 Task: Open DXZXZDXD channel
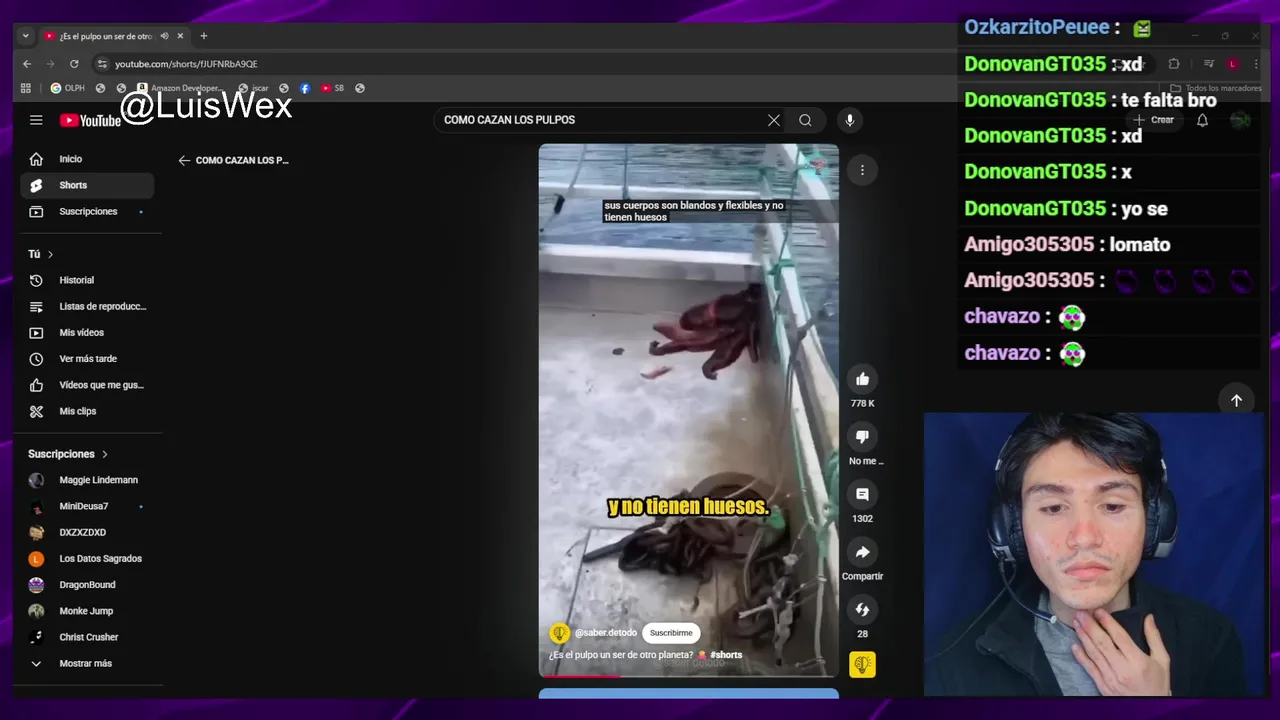[88, 532]
